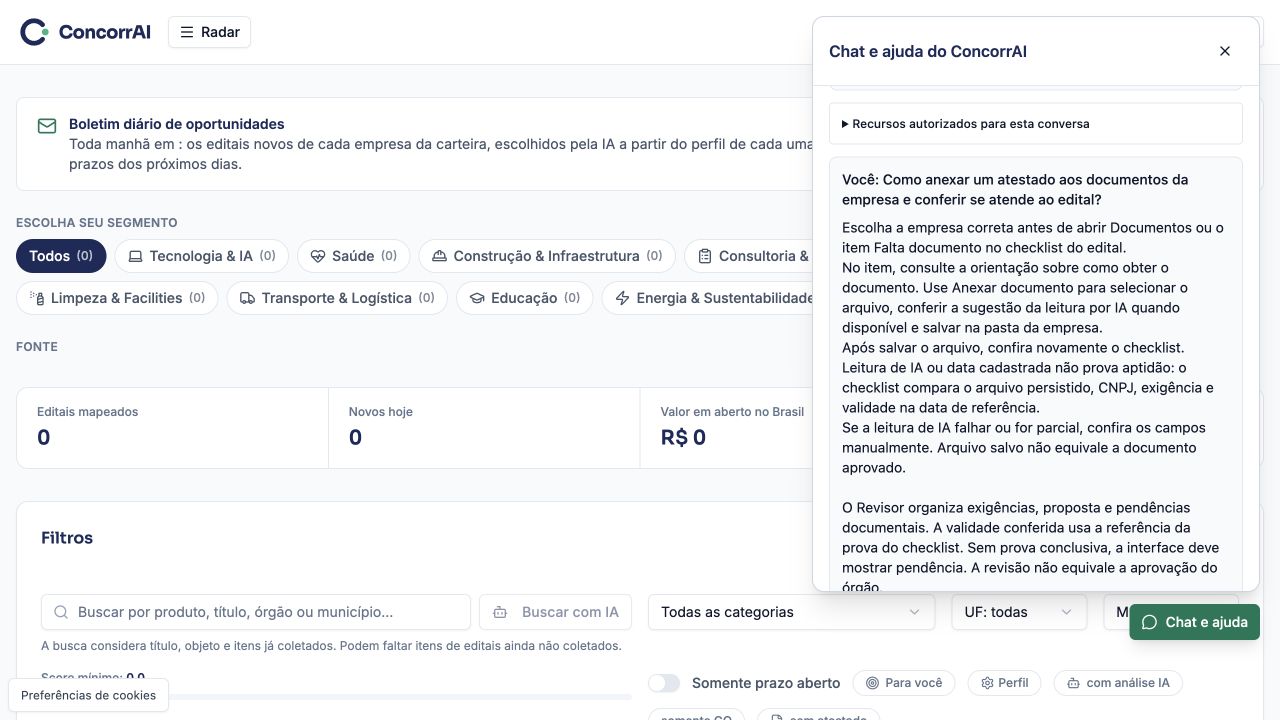Toggle the Para você filter chip
This screenshot has height=720, width=1280.
[904, 683]
